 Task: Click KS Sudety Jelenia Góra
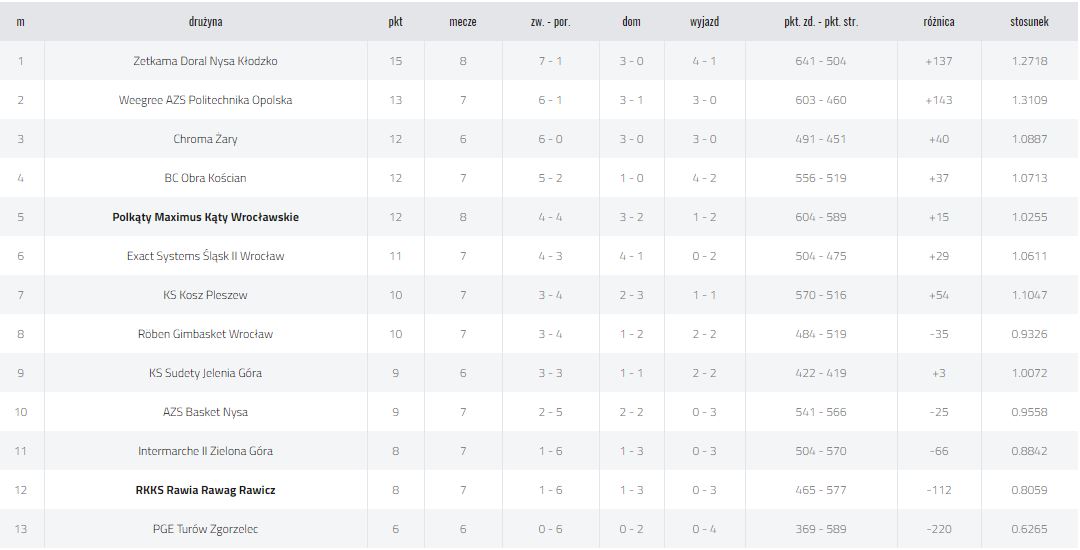(x=205, y=373)
